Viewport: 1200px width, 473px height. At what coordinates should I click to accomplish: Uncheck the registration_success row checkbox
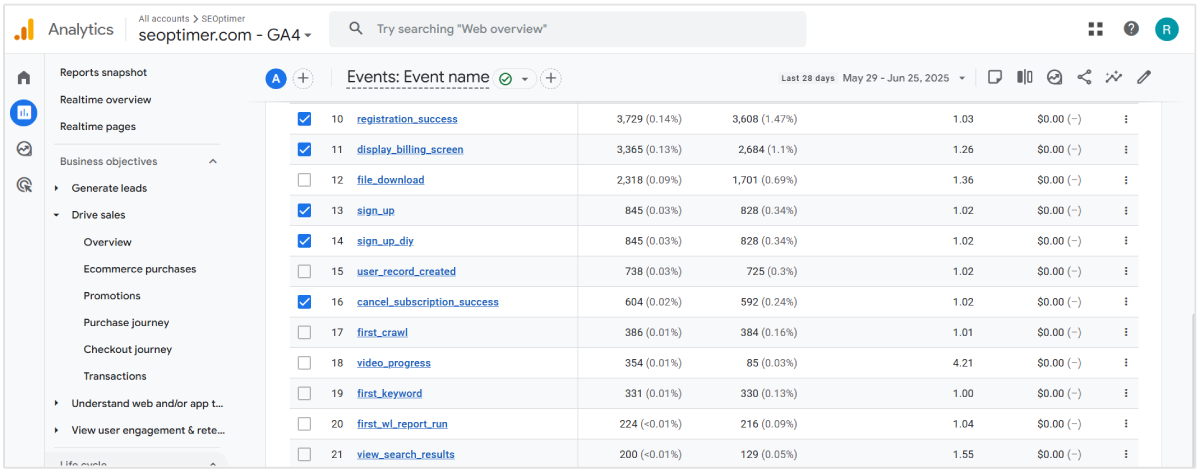pyautogui.click(x=305, y=119)
